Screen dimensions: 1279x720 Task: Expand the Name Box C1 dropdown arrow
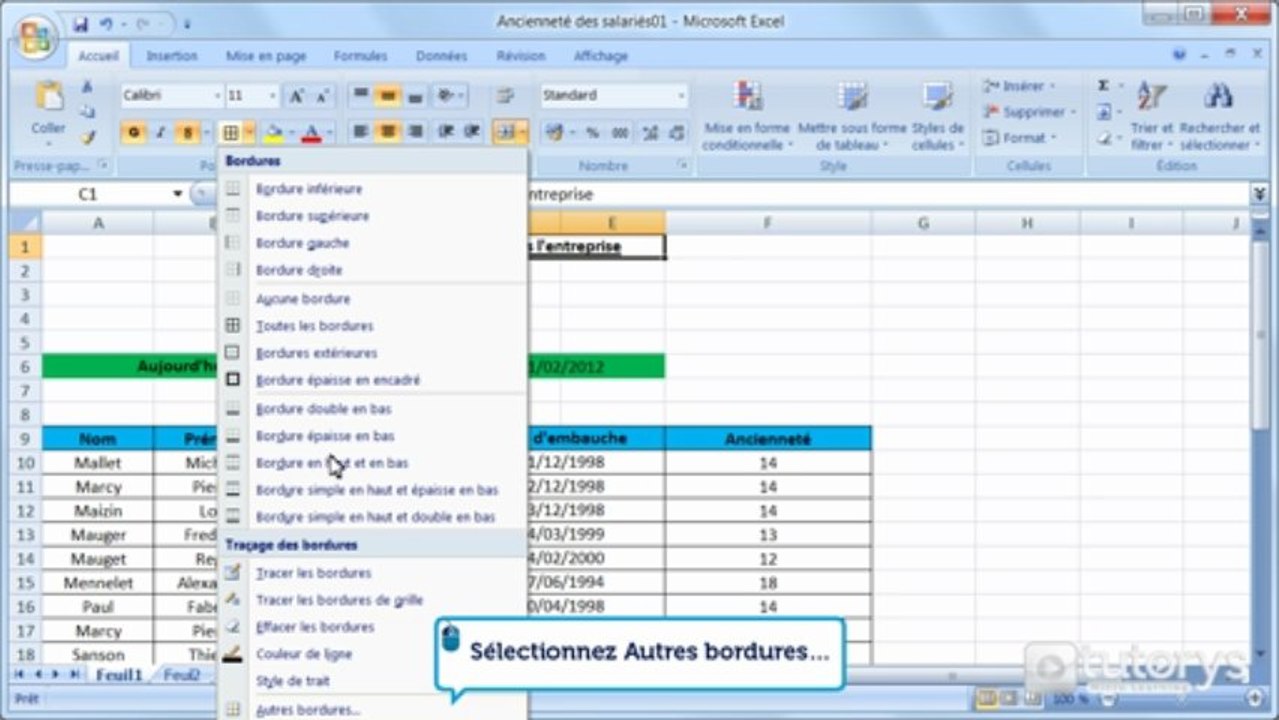[x=178, y=194]
